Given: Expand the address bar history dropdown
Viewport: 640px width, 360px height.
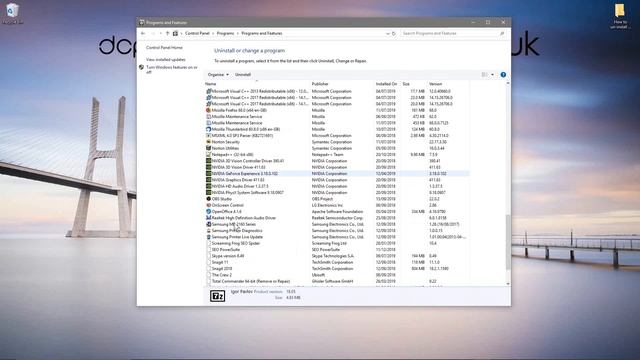Looking at the screenshot, I should pos(387,33).
